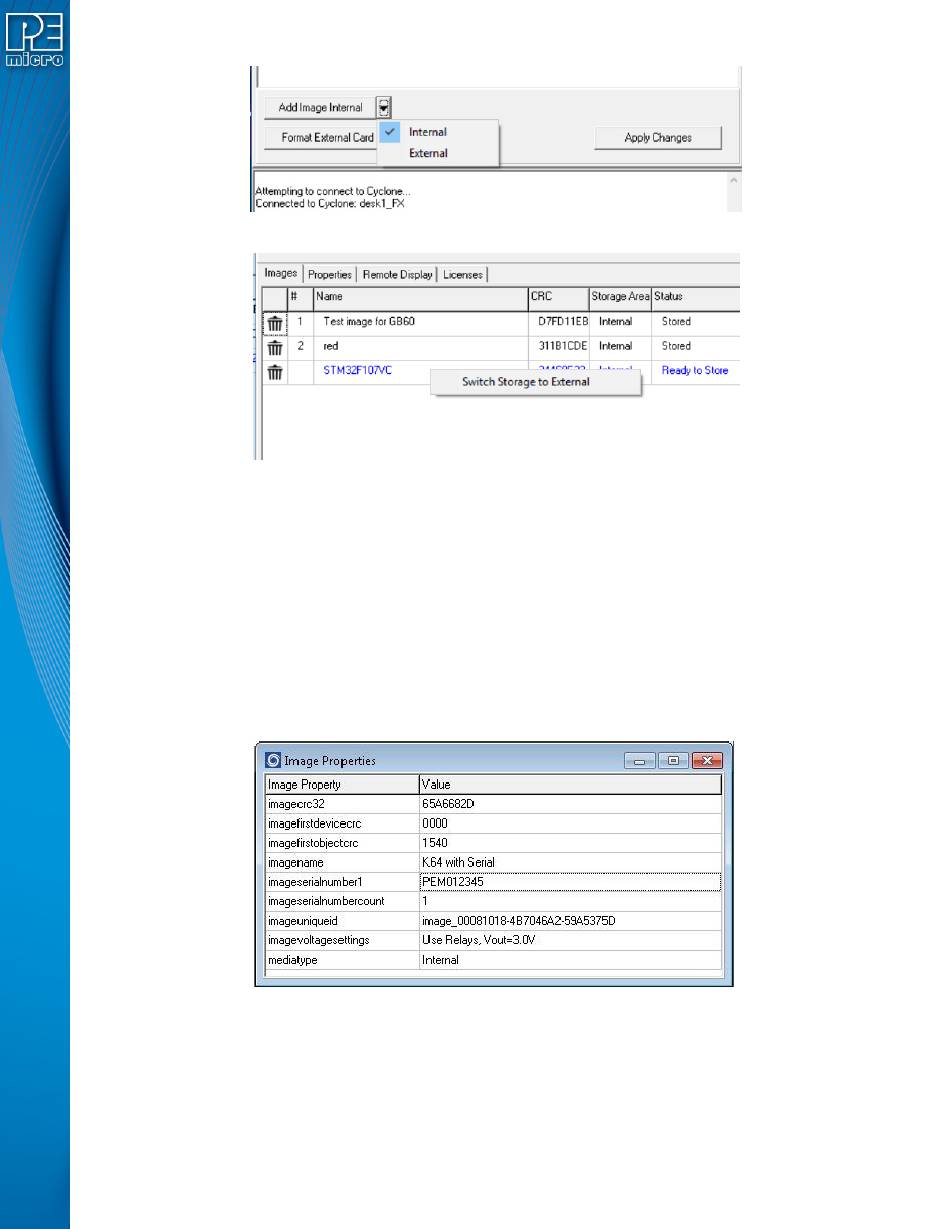The height and width of the screenshot is (1229, 950).
Task: Click the imagevoltagesettings value 'Use Relays, Vout=3.0V'
Action: click(570, 940)
